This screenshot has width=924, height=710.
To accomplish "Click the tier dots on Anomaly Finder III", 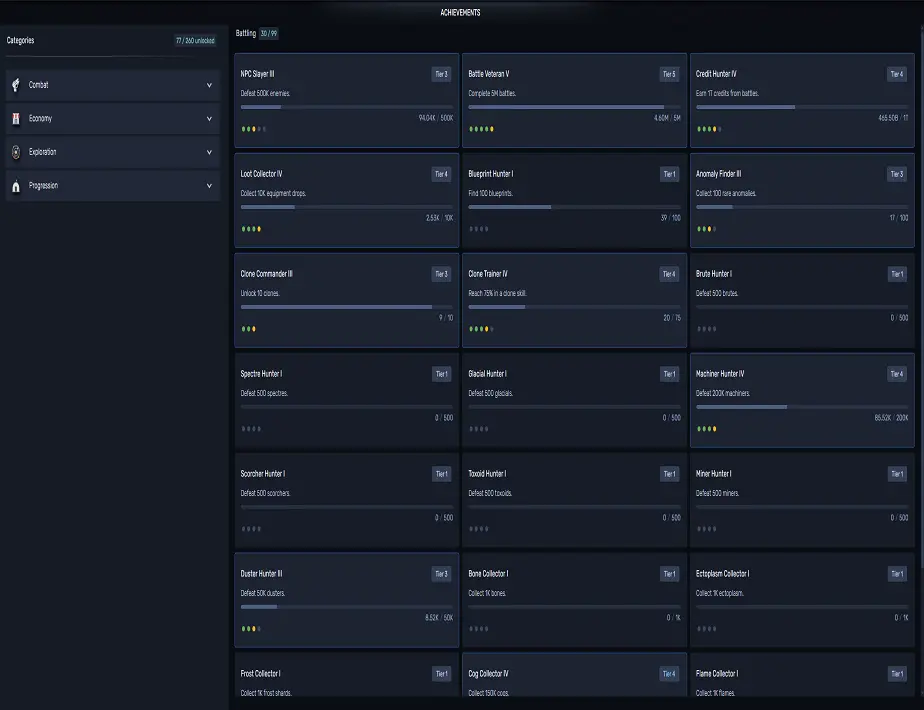I will pyautogui.click(x=707, y=229).
